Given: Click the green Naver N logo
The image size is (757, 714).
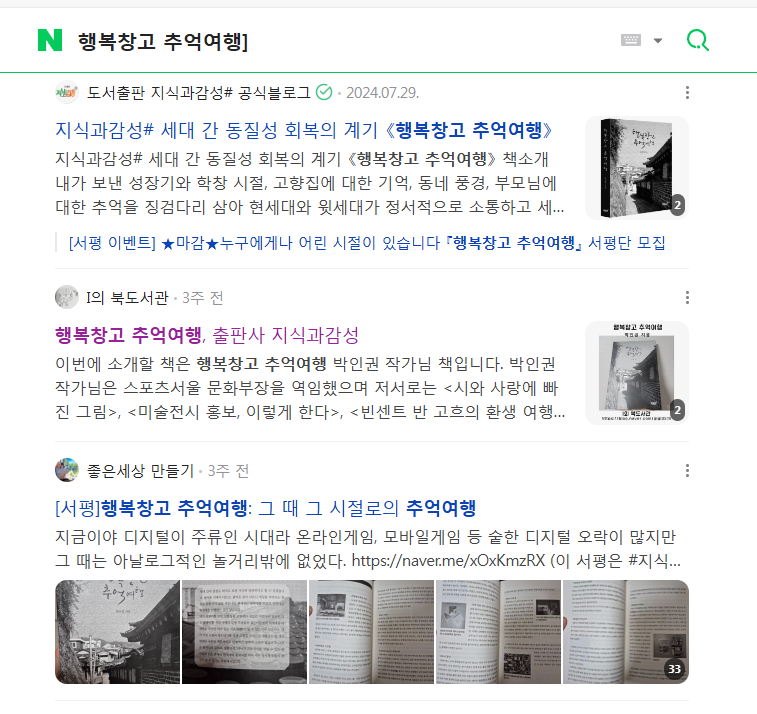Looking at the screenshot, I should coord(50,40).
